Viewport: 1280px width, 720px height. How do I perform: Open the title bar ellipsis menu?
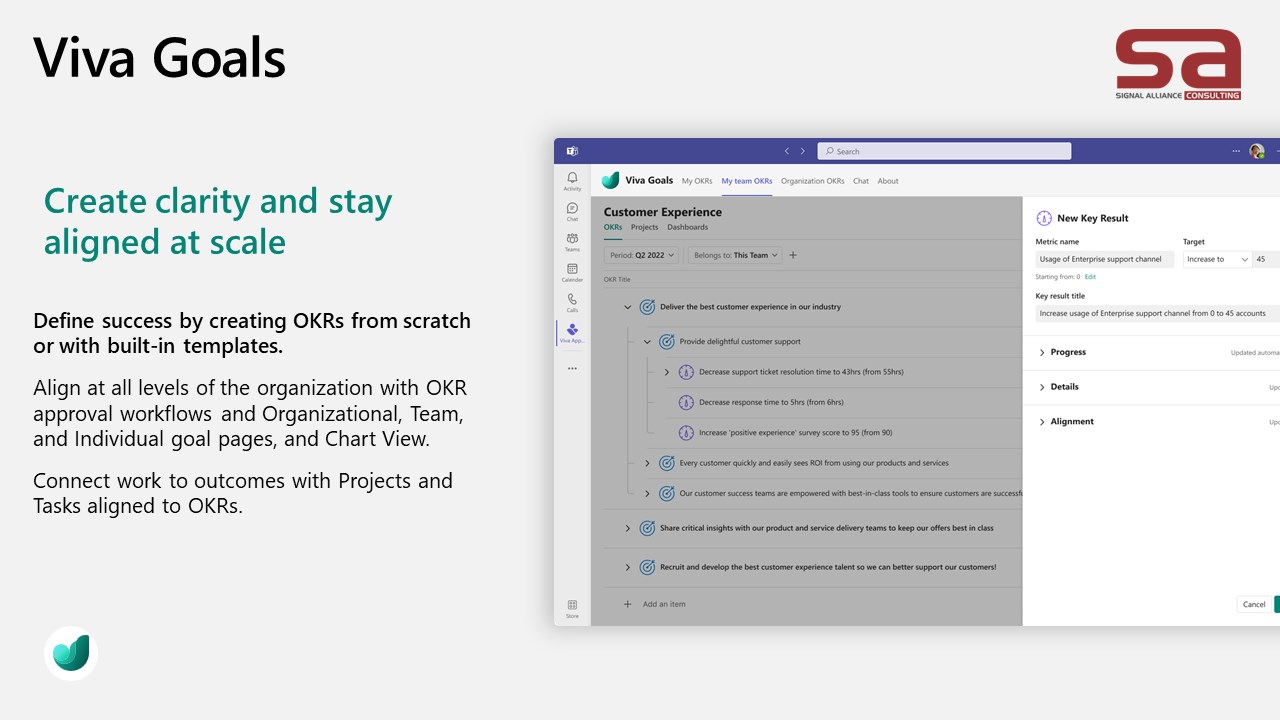click(x=1236, y=151)
